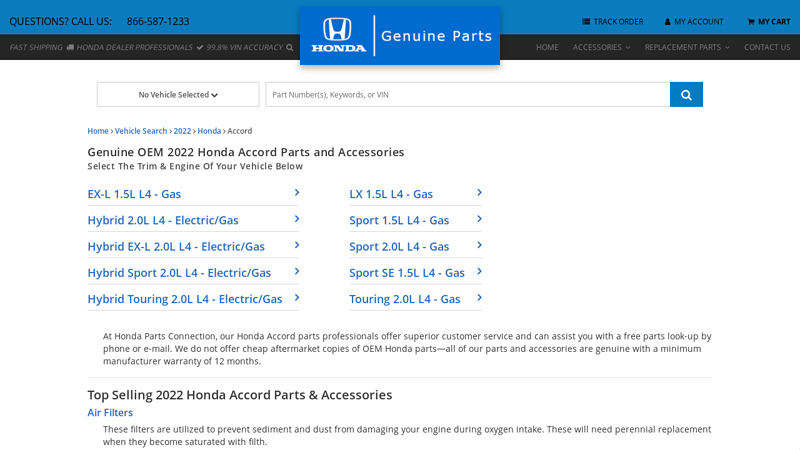Click chevron next to Sport 2.0L L4 - Gas
Image resolution: width=800 pixels, height=450 pixels.
tap(479, 245)
